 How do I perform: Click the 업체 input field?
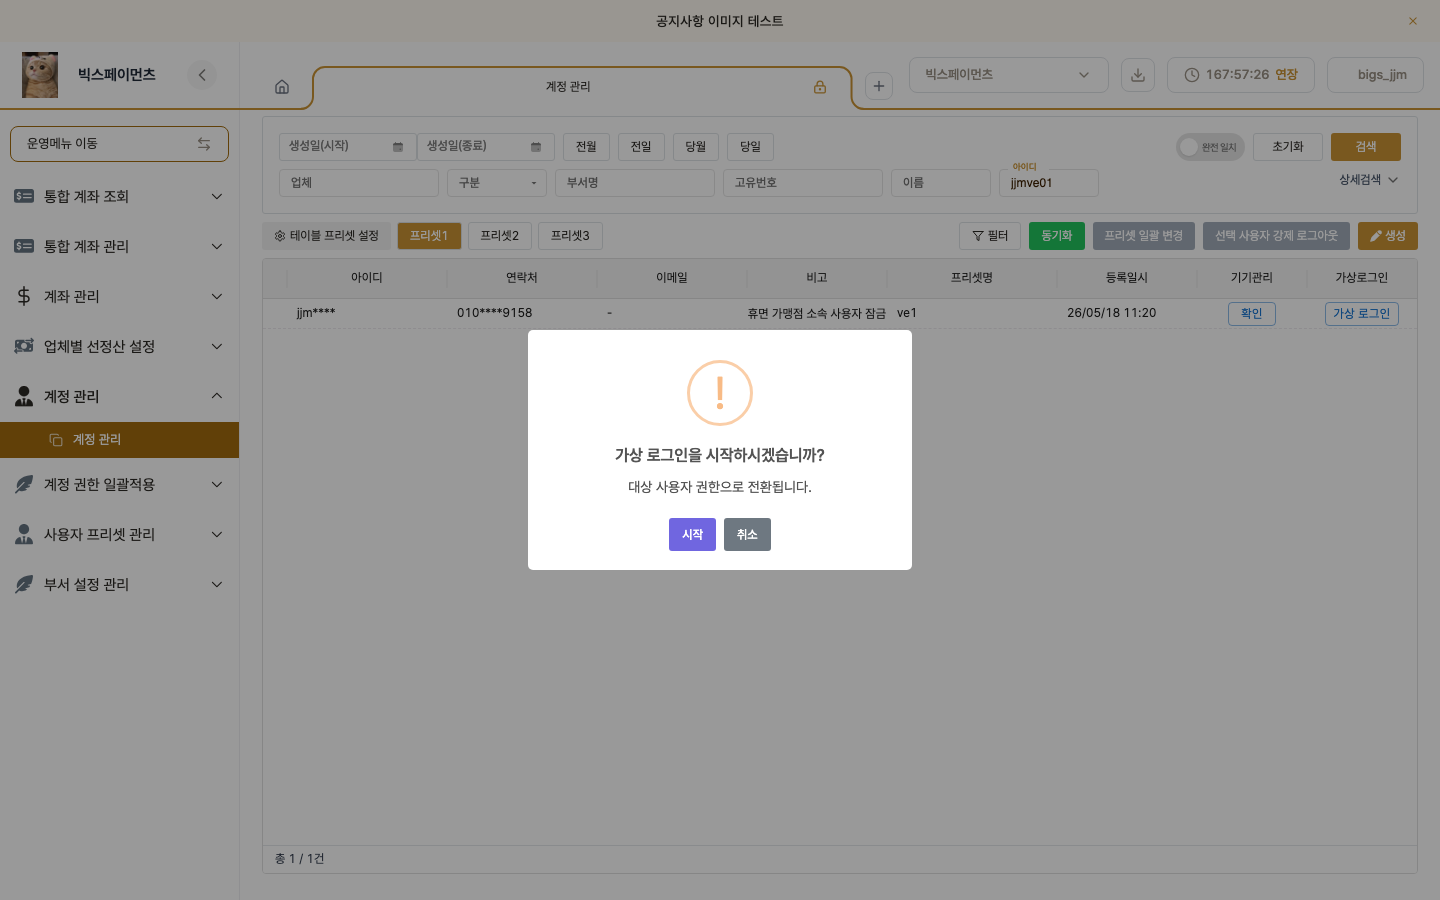tap(359, 183)
